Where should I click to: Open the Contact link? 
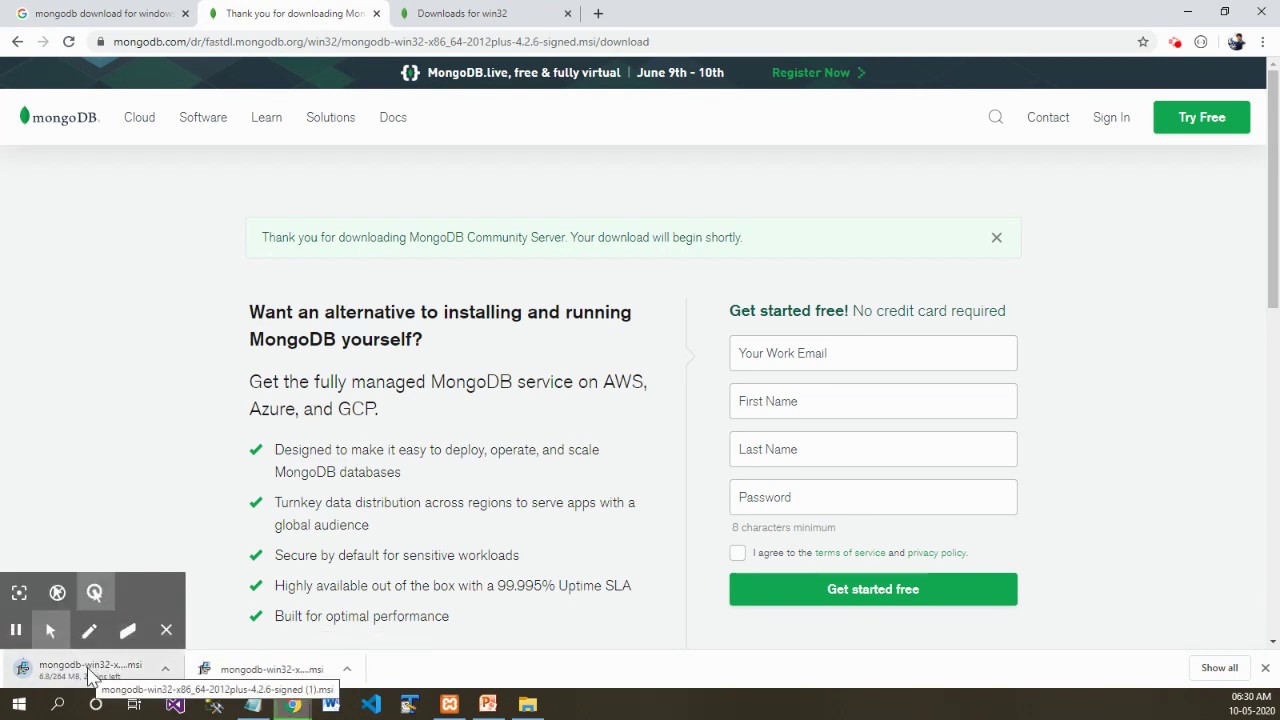1048,117
